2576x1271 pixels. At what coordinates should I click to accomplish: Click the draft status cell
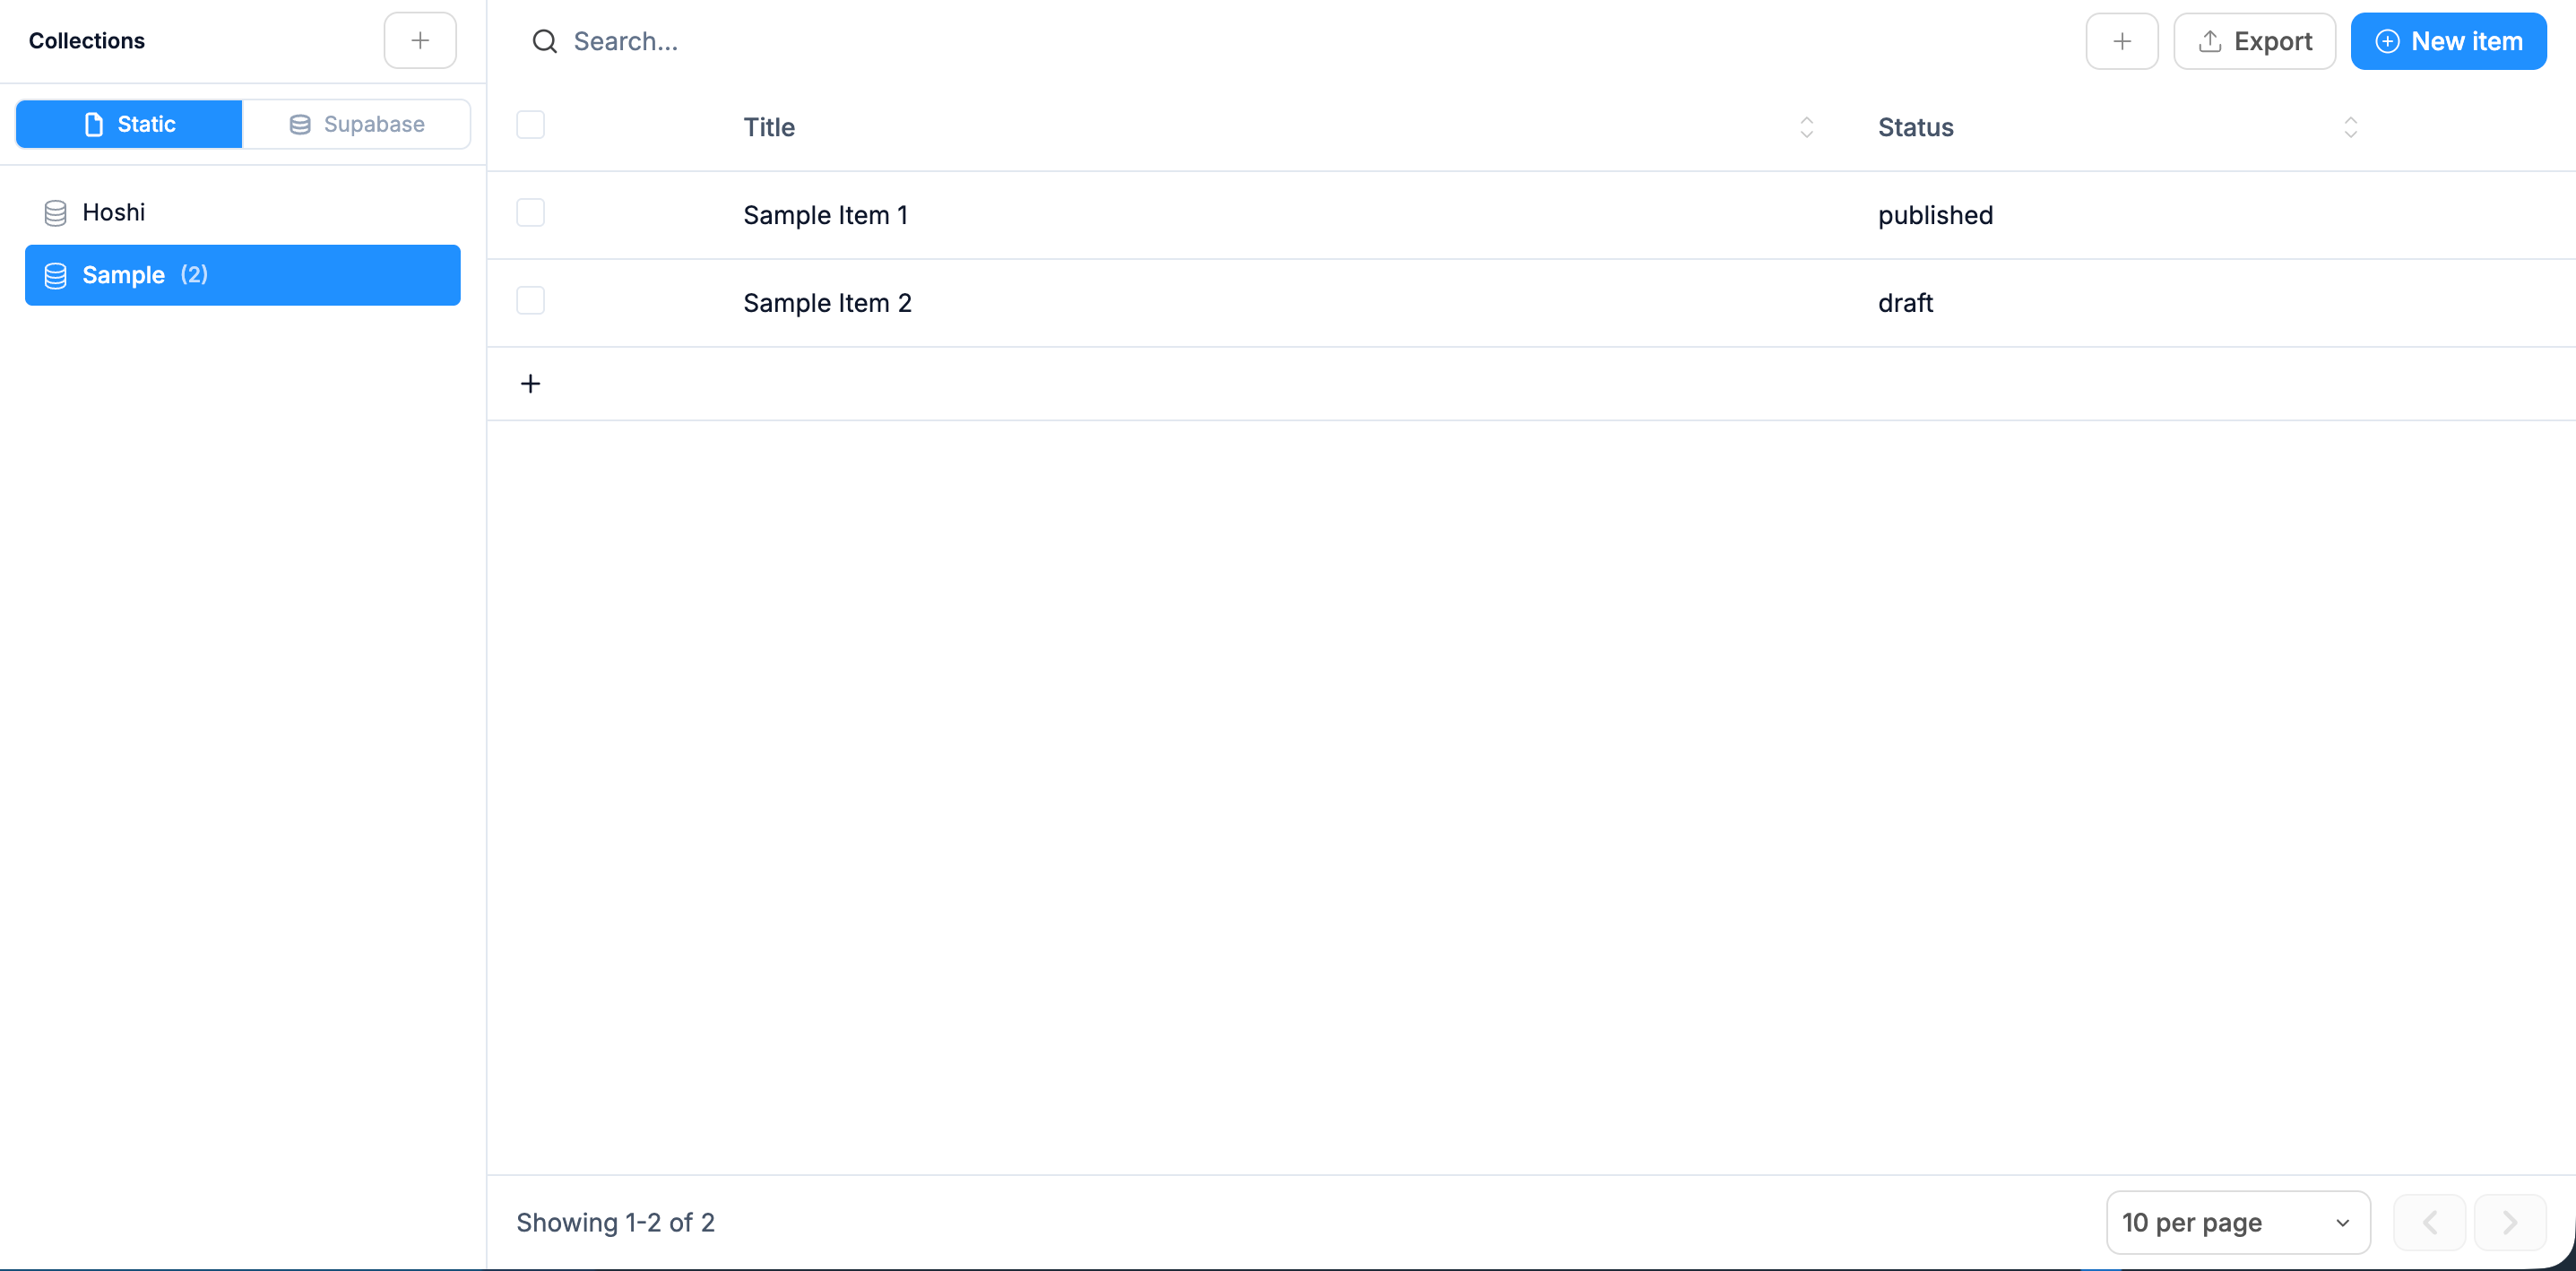pyautogui.click(x=1905, y=303)
